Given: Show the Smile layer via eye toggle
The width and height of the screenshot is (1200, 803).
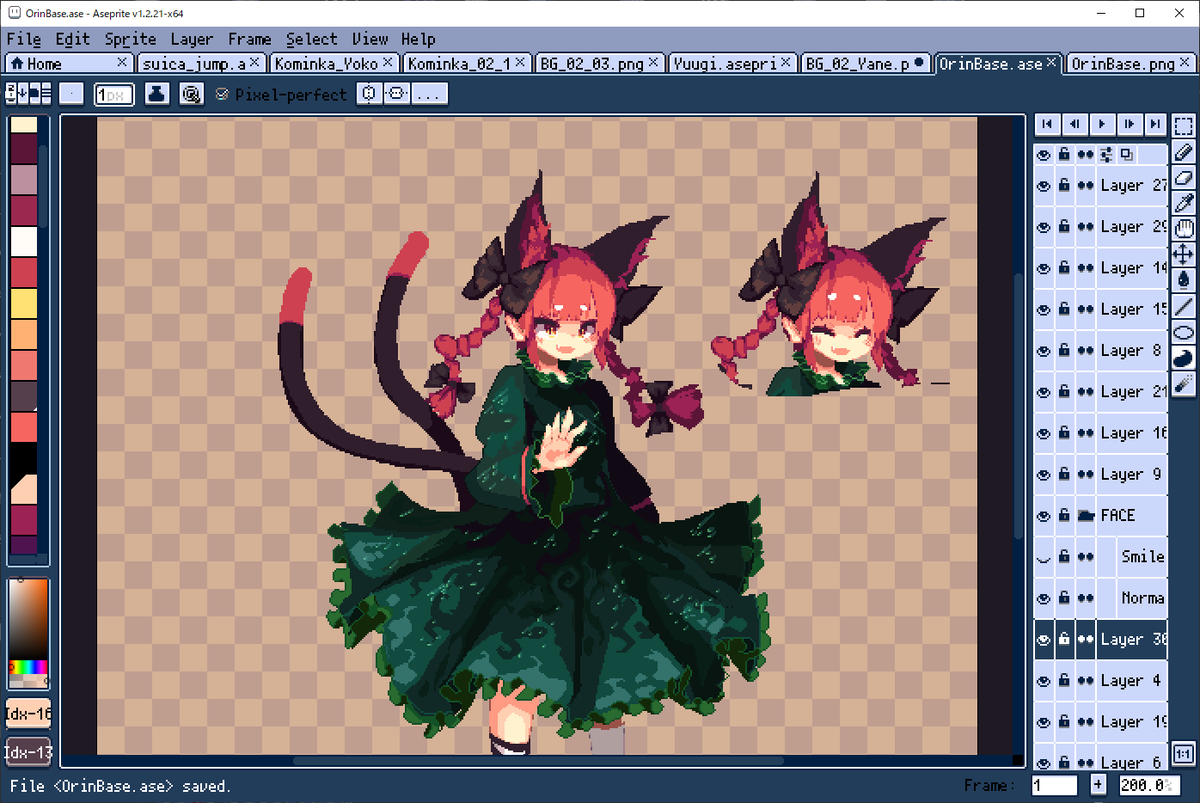Looking at the screenshot, I should click(1044, 557).
